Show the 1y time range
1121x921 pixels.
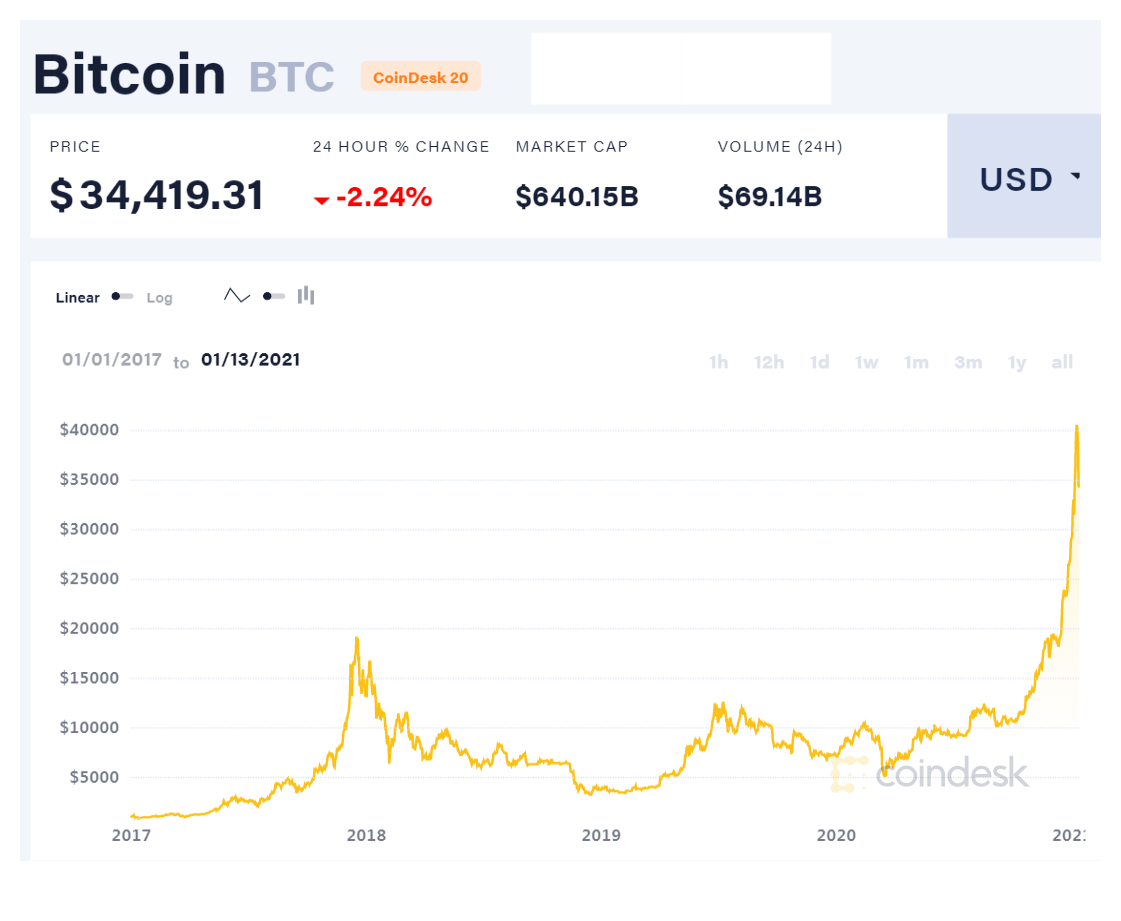[x=1017, y=362]
